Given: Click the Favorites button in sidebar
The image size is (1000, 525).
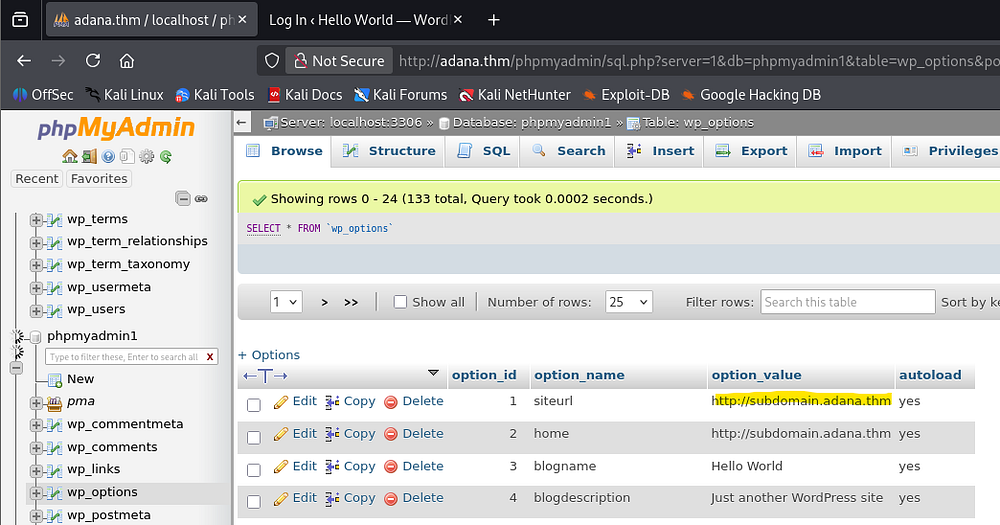Looking at the screenshot, I should [x=99, y=179].
